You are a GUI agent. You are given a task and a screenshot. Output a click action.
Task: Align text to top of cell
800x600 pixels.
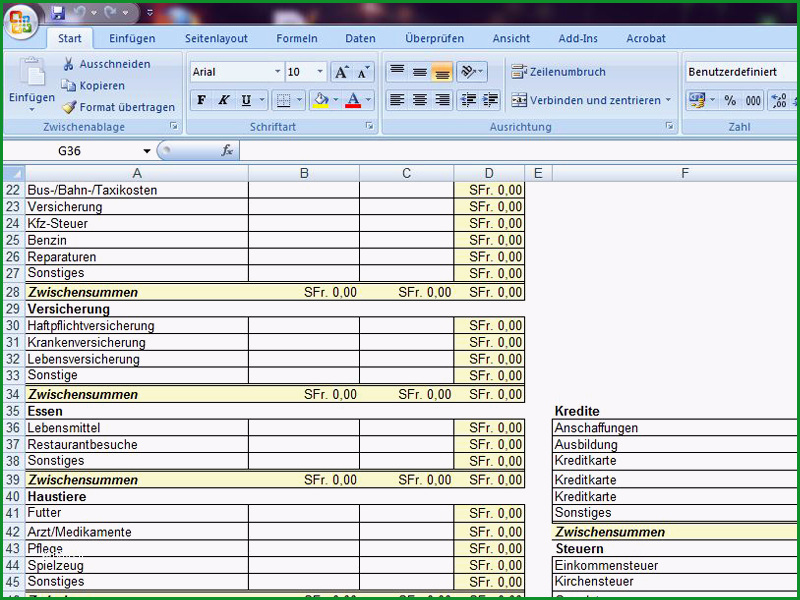coord(397,72)
